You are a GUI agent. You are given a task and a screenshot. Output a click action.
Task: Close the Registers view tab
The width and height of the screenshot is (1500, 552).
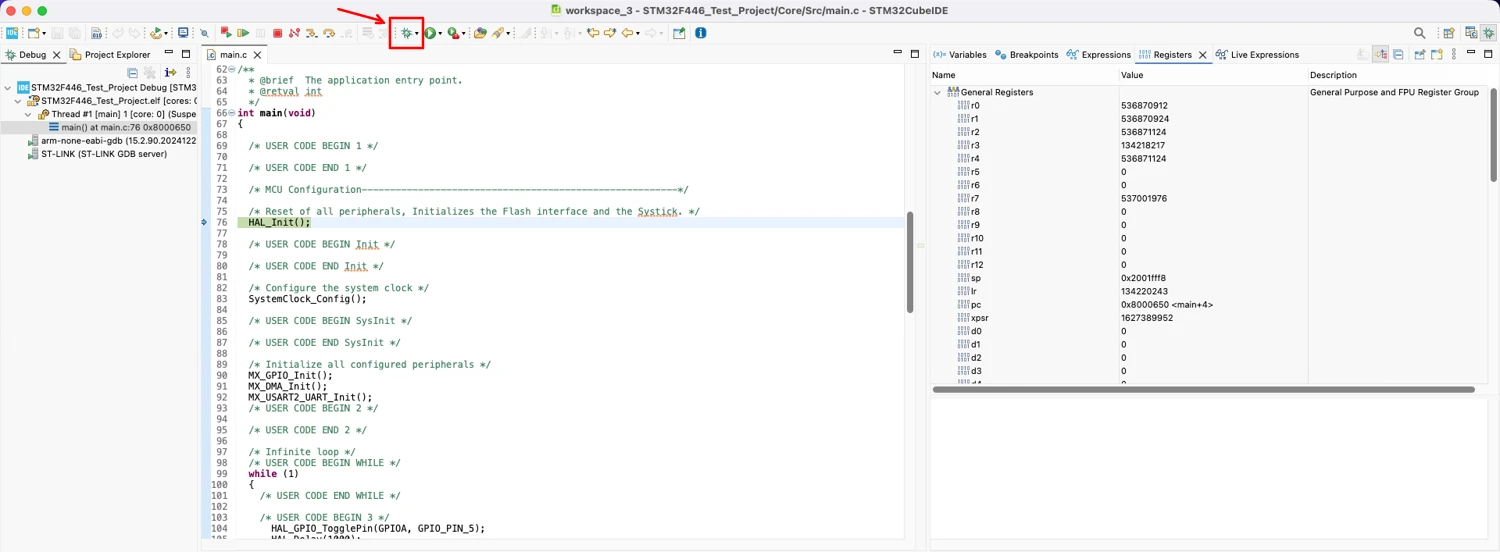click(x=1203, y=55)
